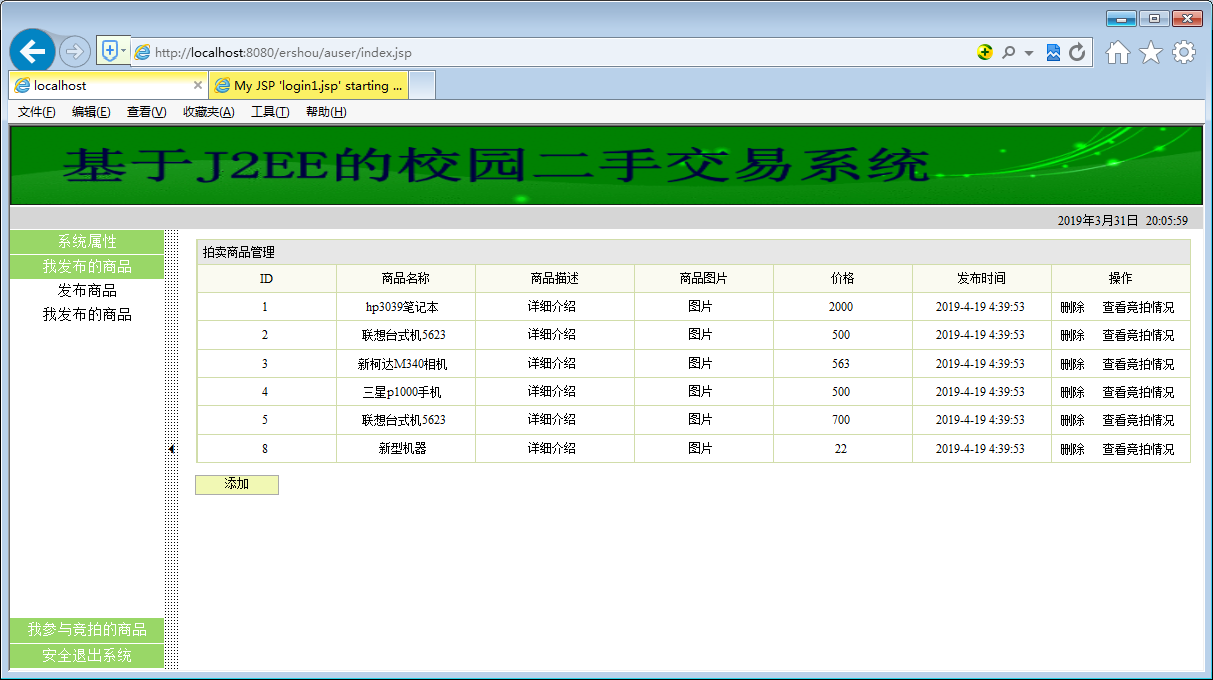This screenshot has width=1213, height=680.
Task: Click 图片 for 新柯达M340相机
Action: [700, 364]
